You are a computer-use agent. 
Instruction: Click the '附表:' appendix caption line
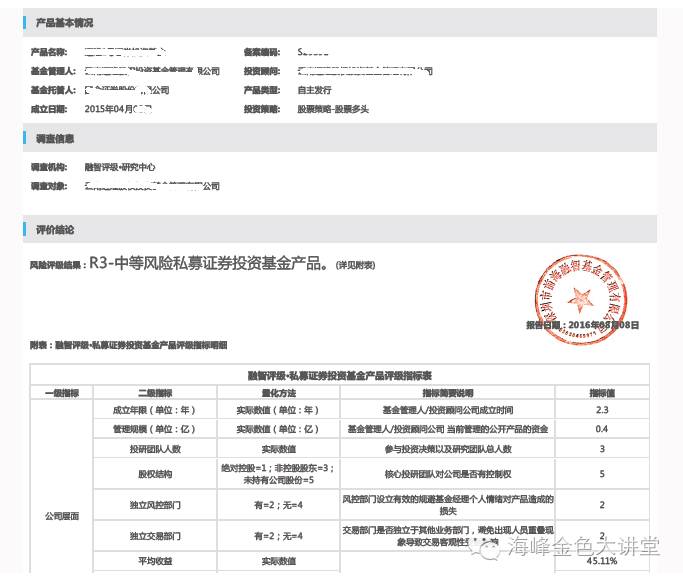tap(128, 345)
